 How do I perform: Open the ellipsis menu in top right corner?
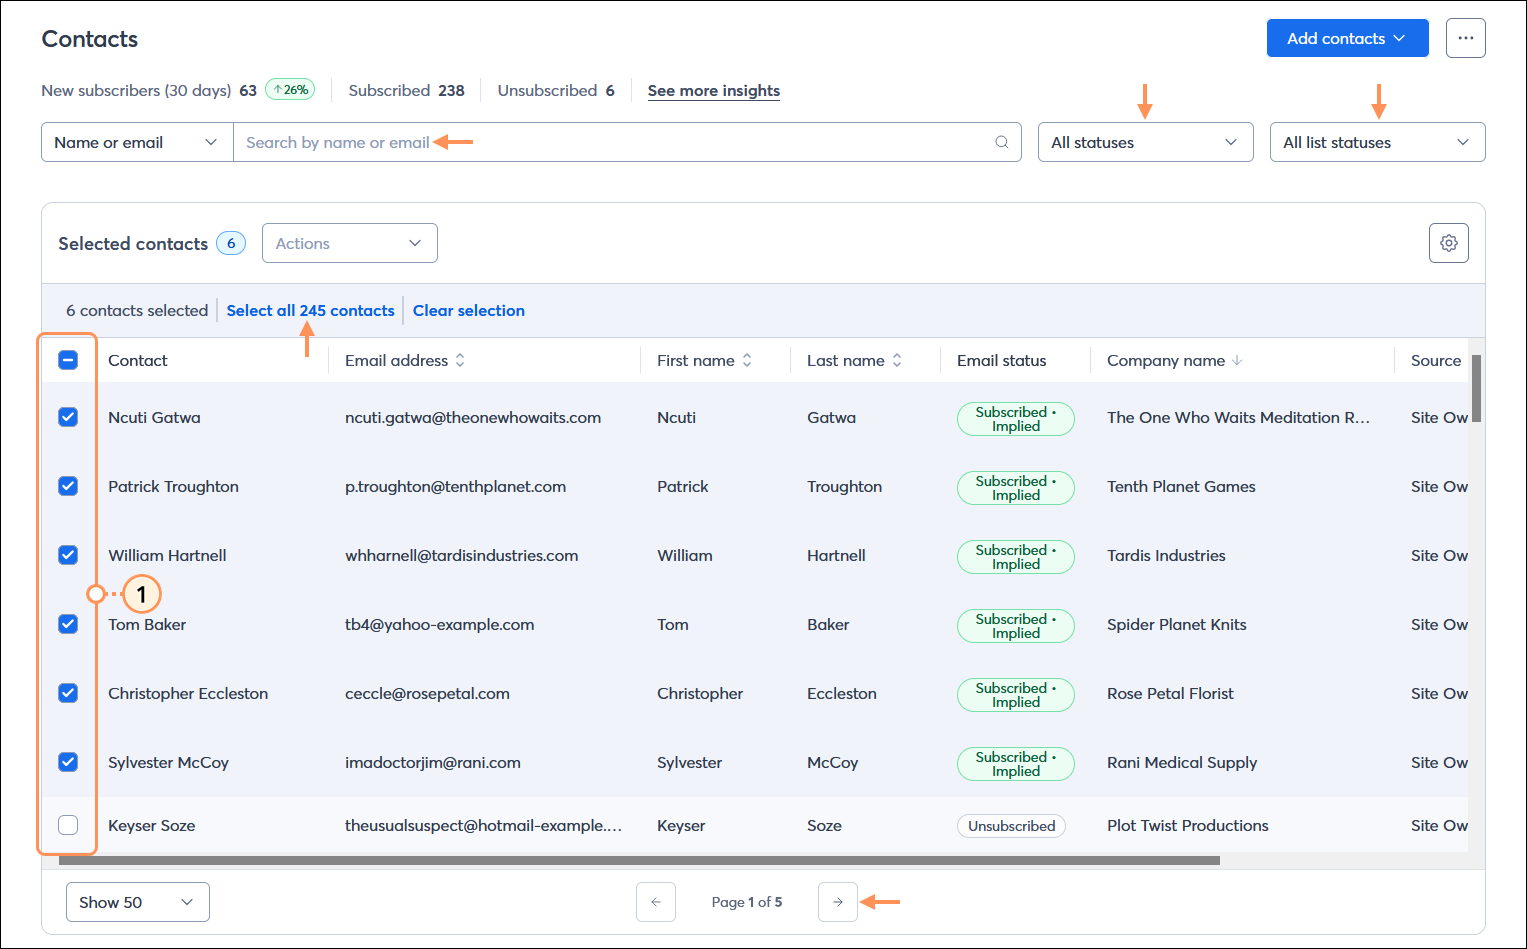point(1465,37)
